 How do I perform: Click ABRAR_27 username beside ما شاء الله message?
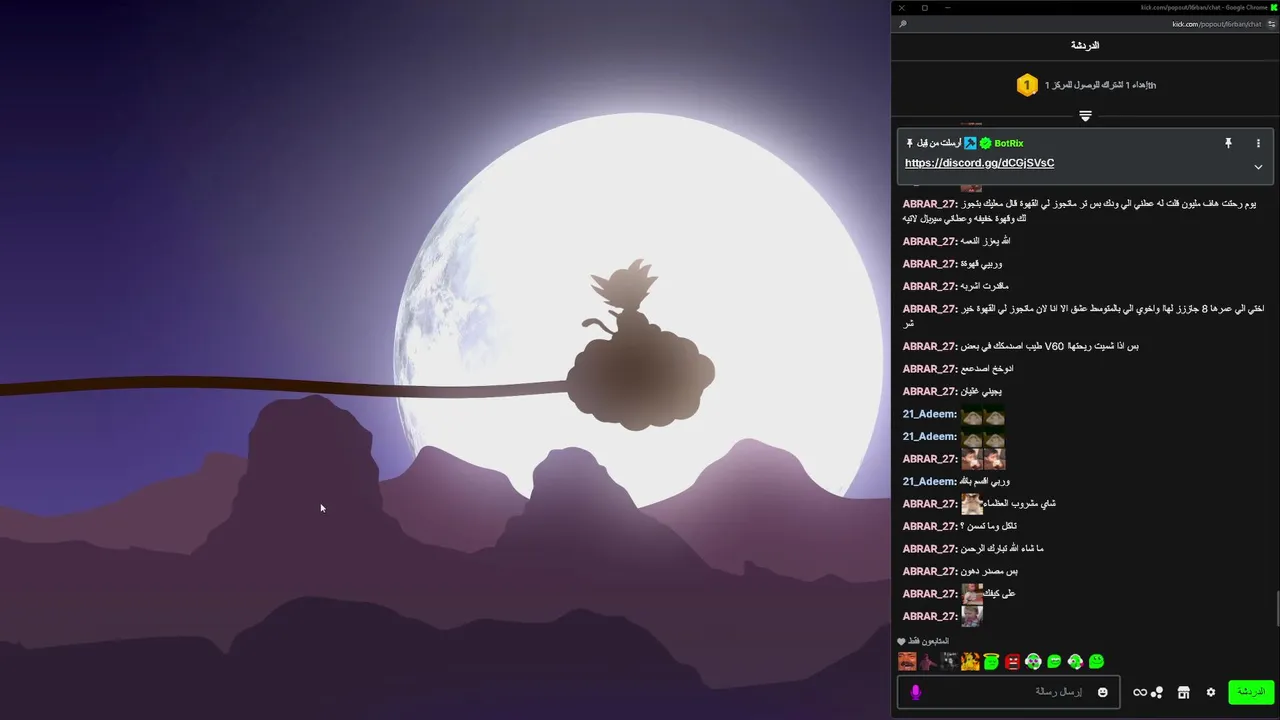930,549
